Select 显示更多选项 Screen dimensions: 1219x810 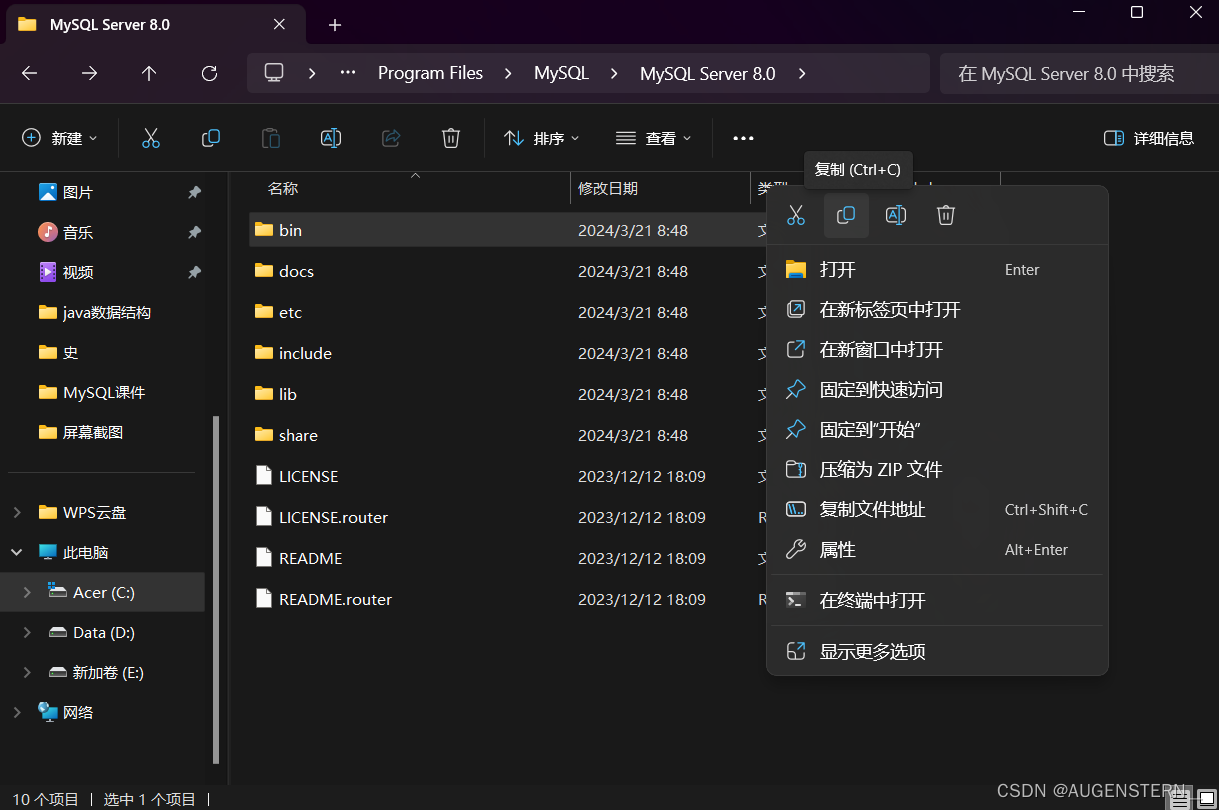coord(937,651)
